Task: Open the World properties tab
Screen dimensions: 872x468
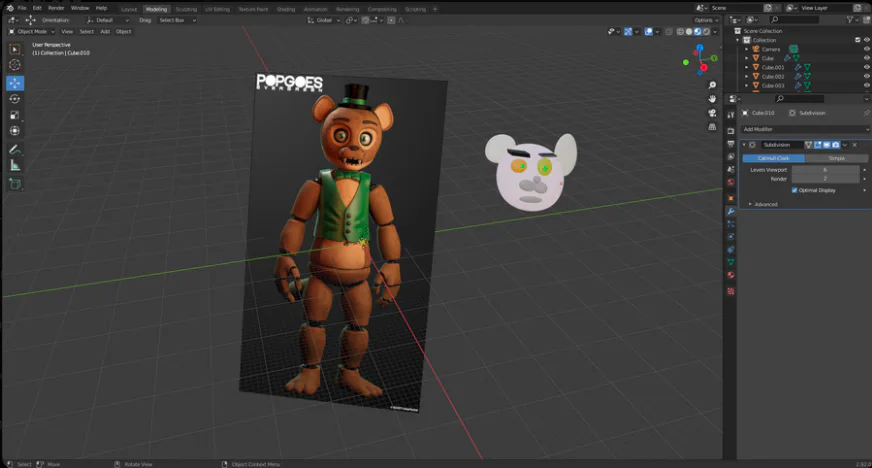Action: (x=731, y=182)
